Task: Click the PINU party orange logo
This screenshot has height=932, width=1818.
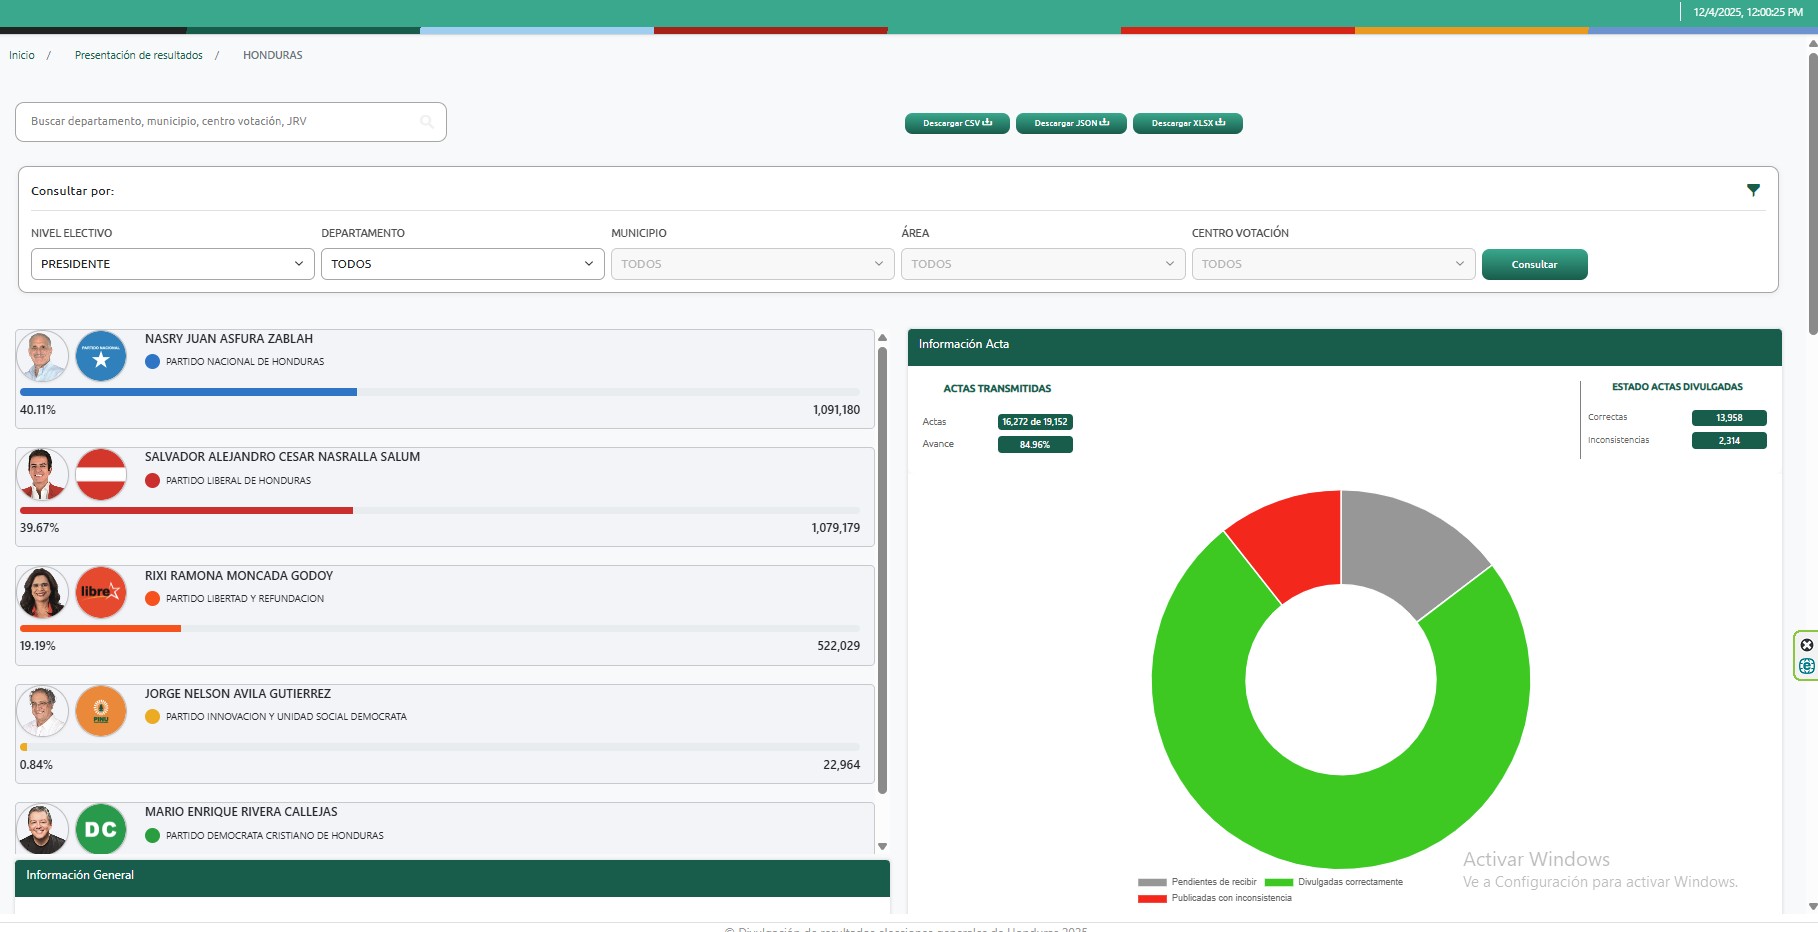Action: [101, 711]
